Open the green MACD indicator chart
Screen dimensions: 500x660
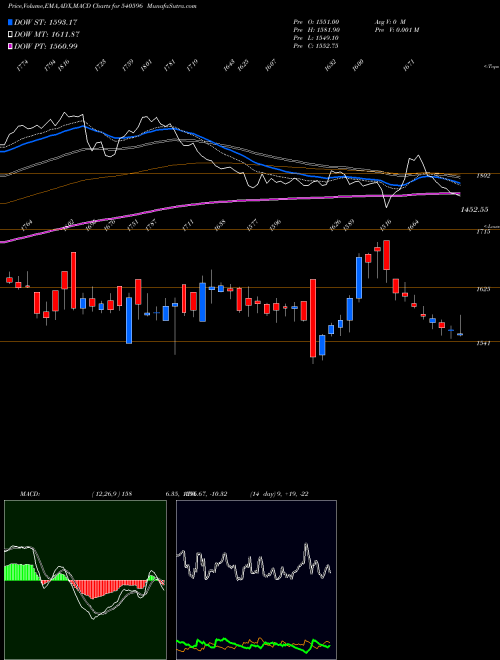click(85, 580)
